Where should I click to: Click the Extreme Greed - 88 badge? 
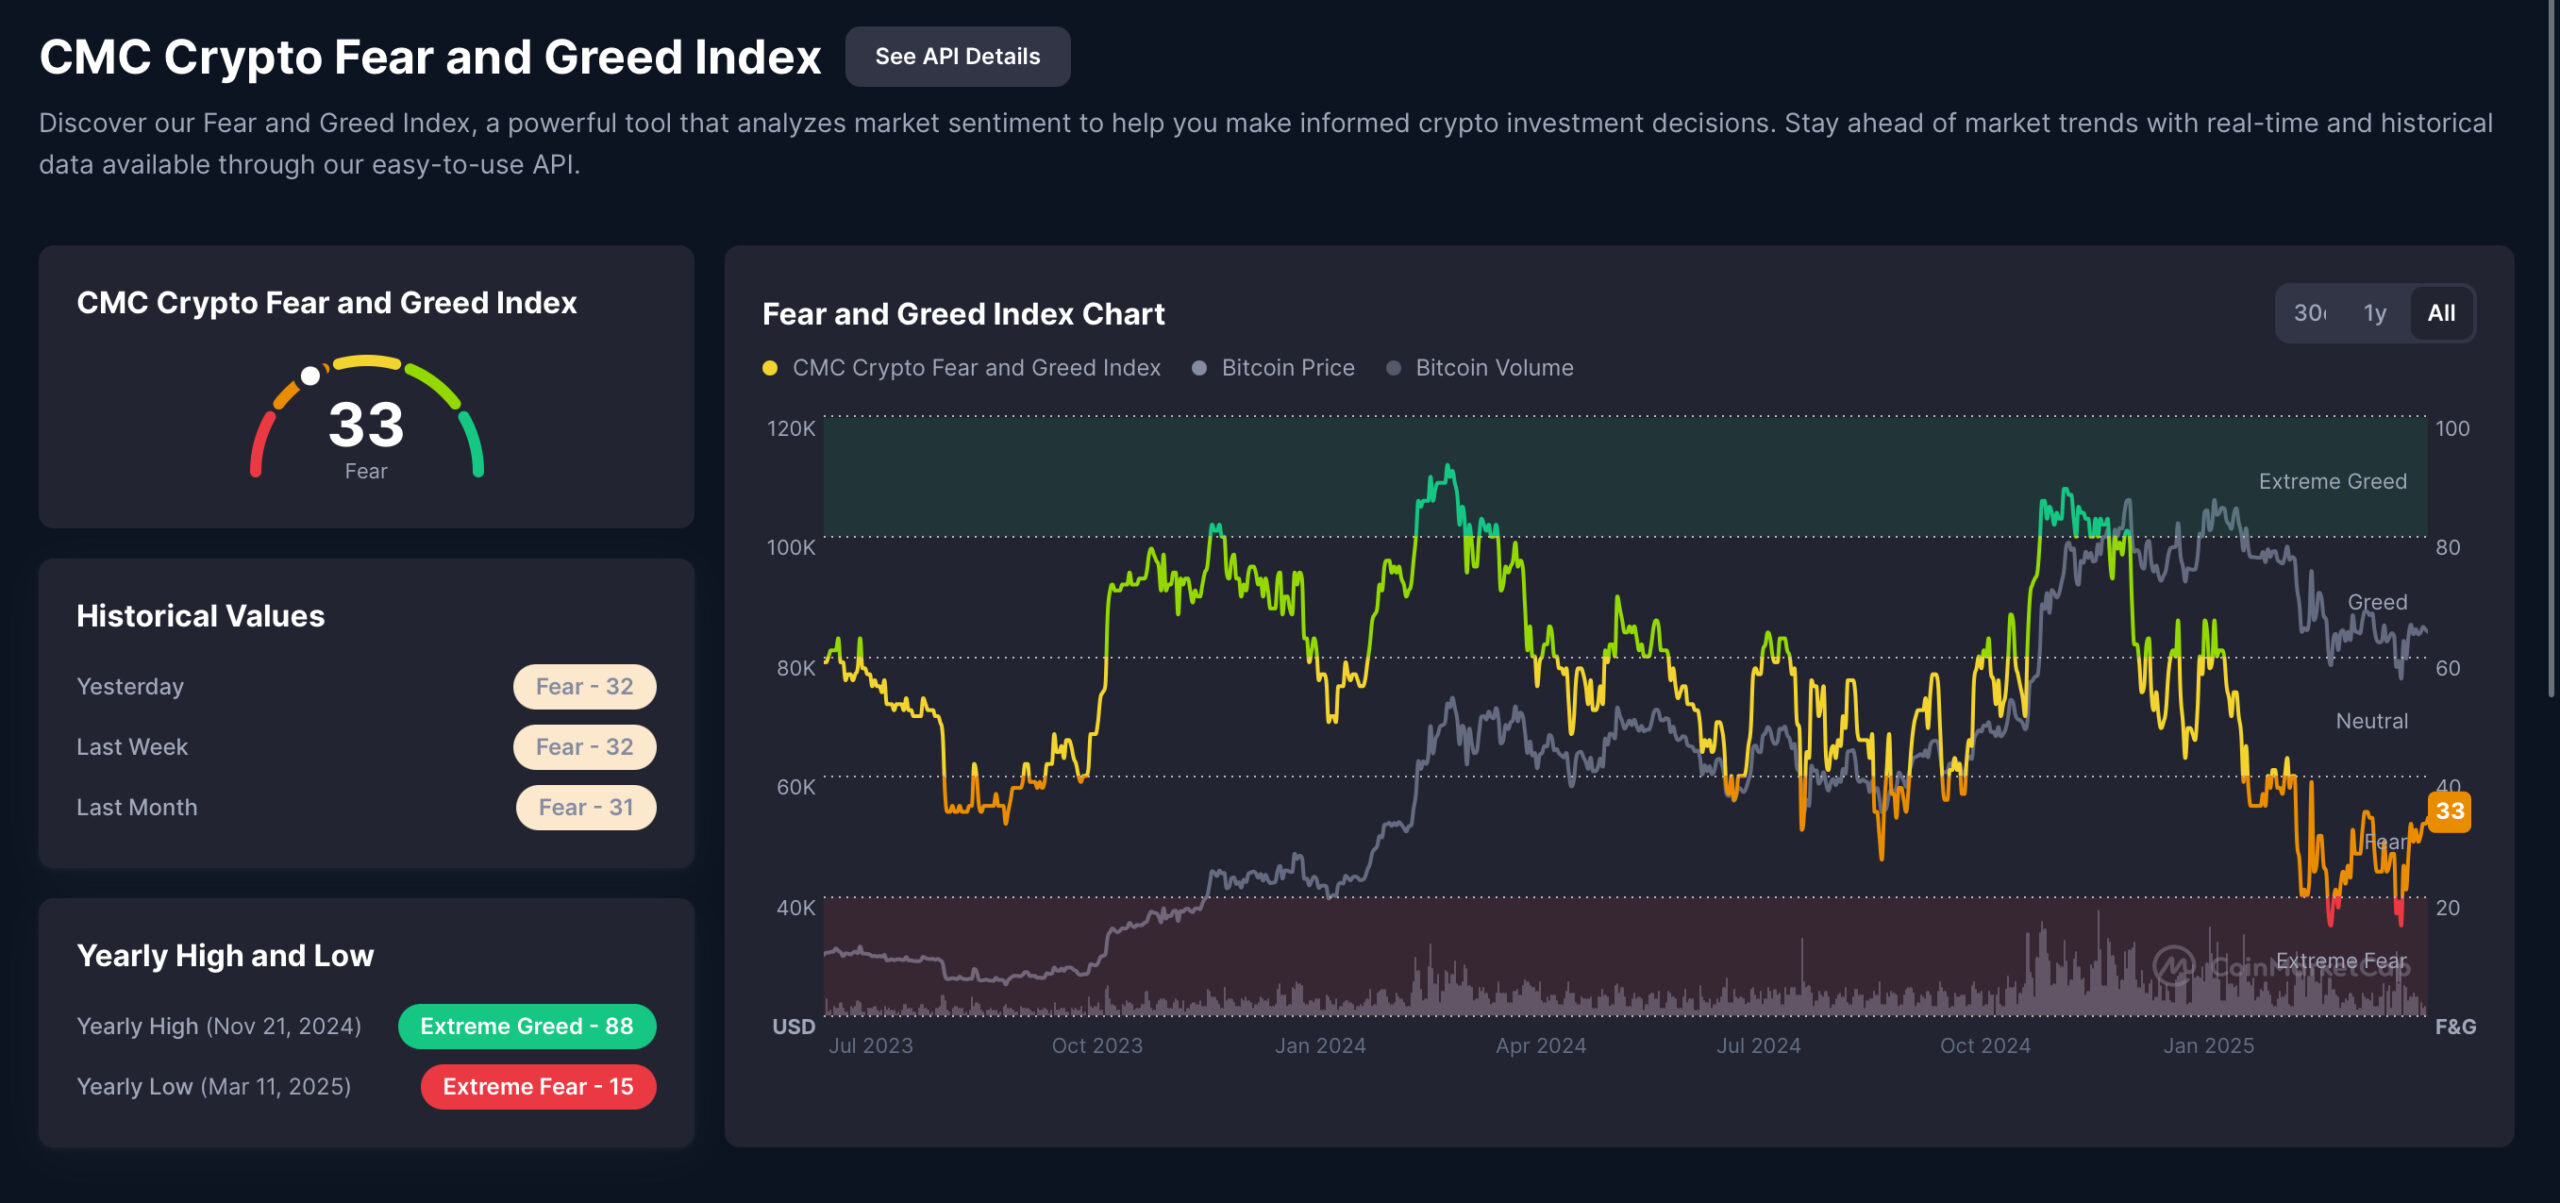click(527, 1026)
